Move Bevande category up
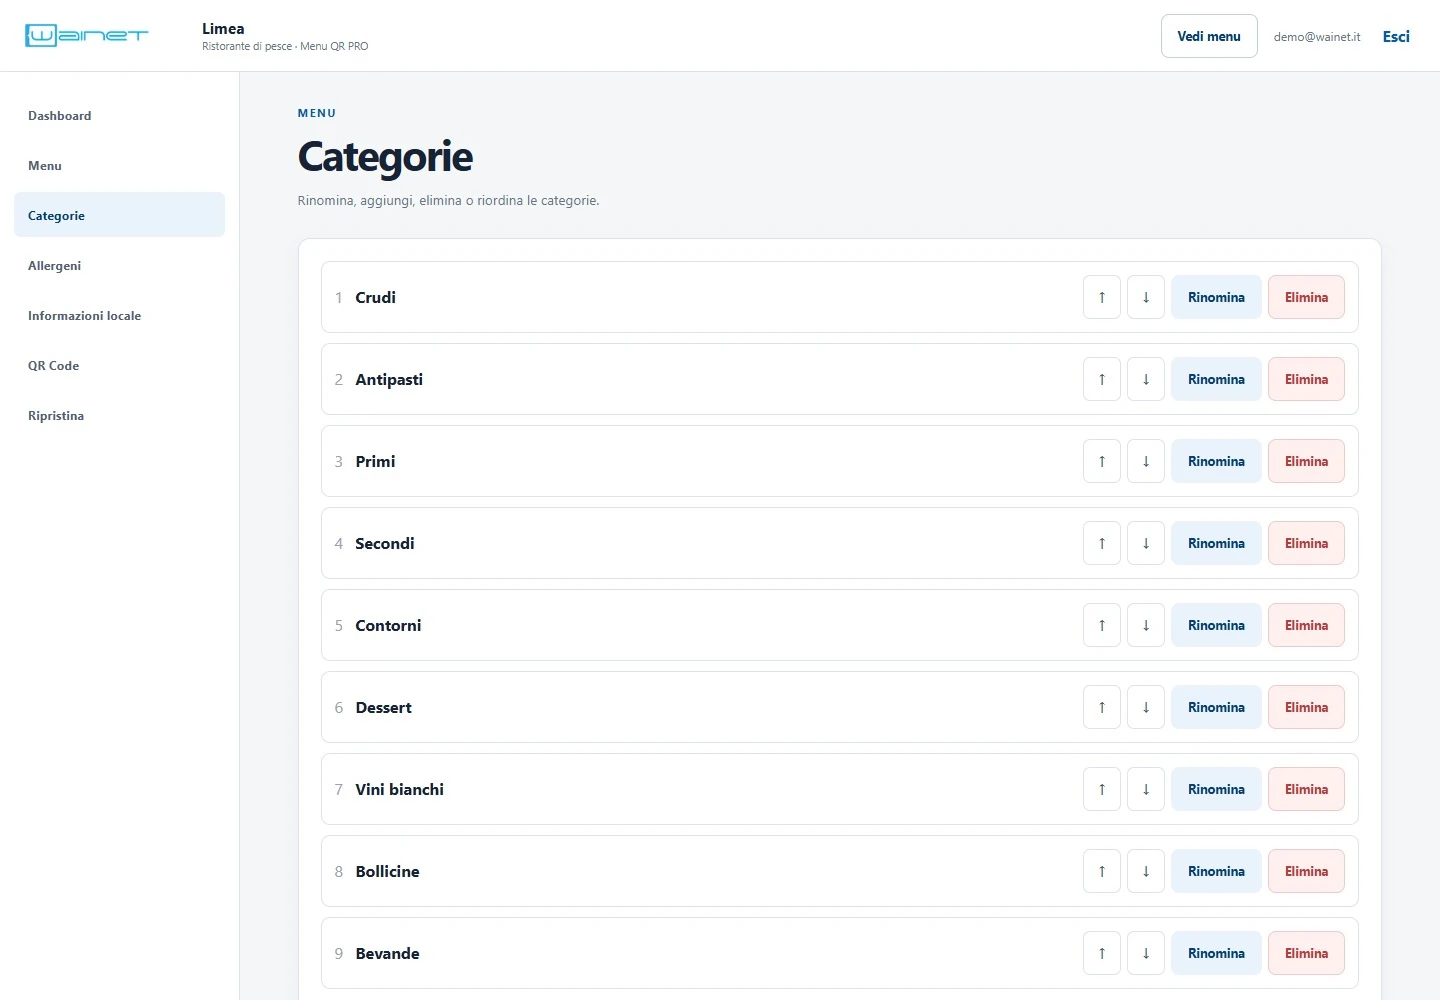 click(1102, 953)
